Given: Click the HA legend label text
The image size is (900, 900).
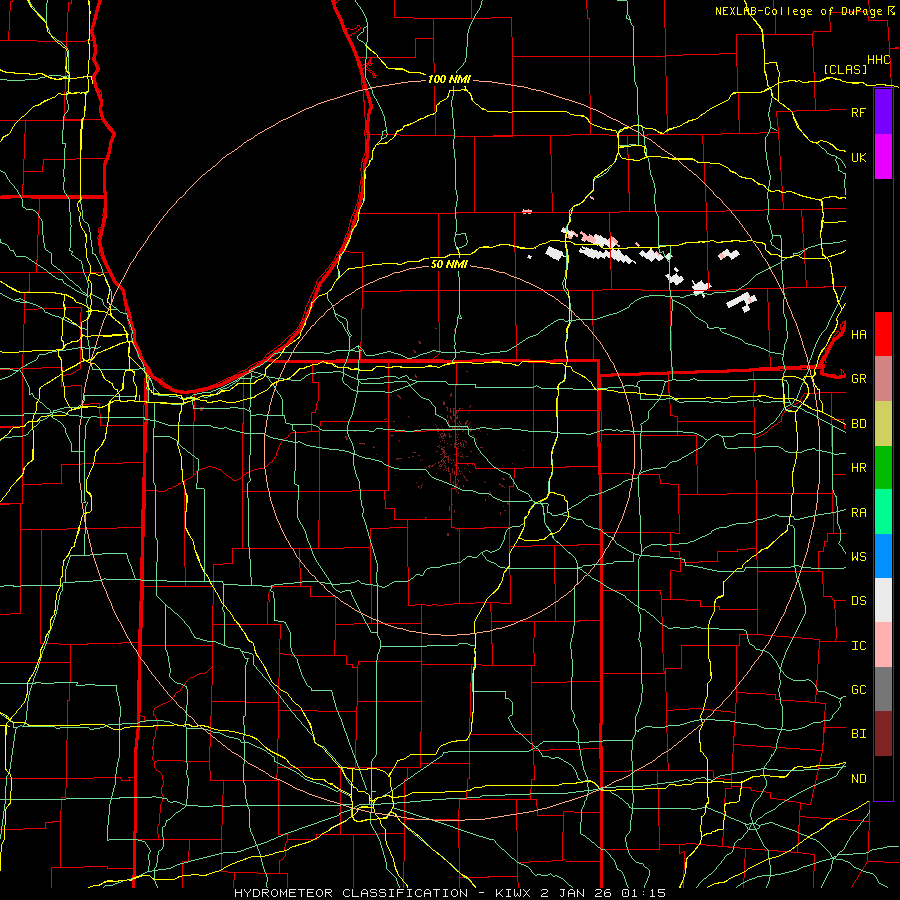Looking at the screenshot, I should click(x=858, y=335).
